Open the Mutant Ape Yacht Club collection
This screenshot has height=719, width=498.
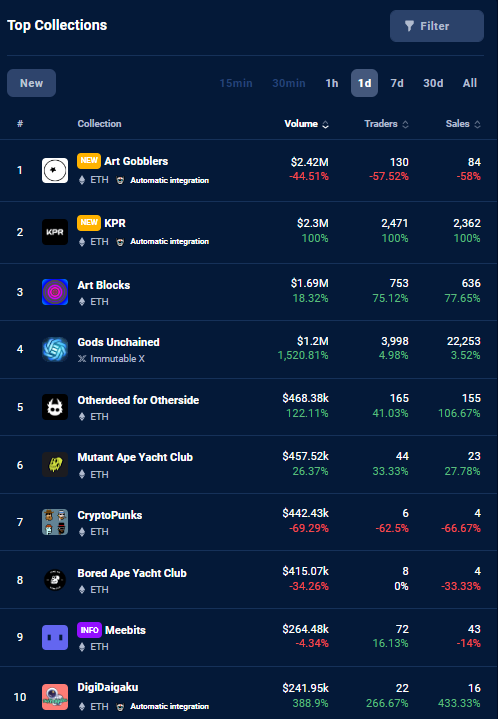click(135, 457)
